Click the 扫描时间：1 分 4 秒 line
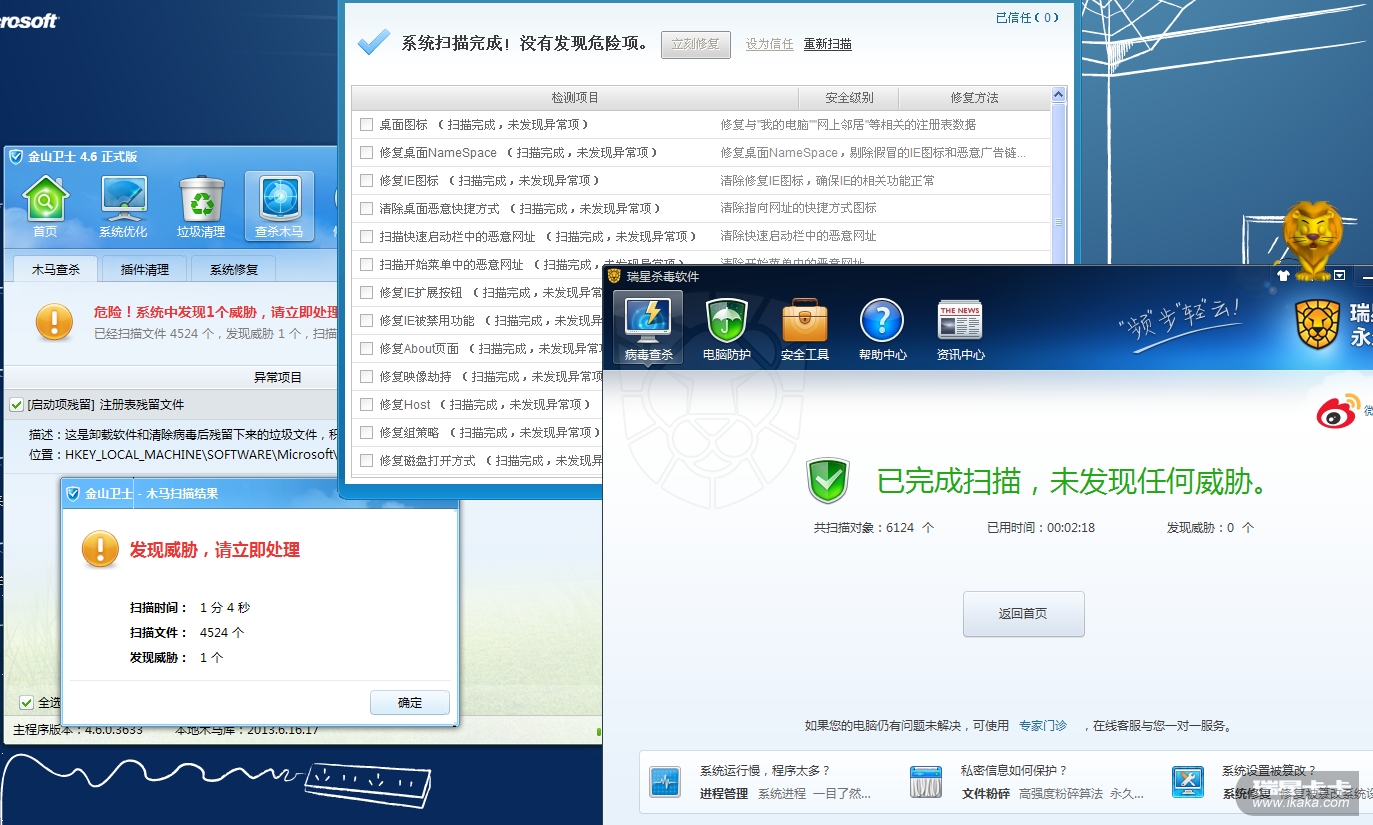The image size is (1373, 825). (190, 608)
